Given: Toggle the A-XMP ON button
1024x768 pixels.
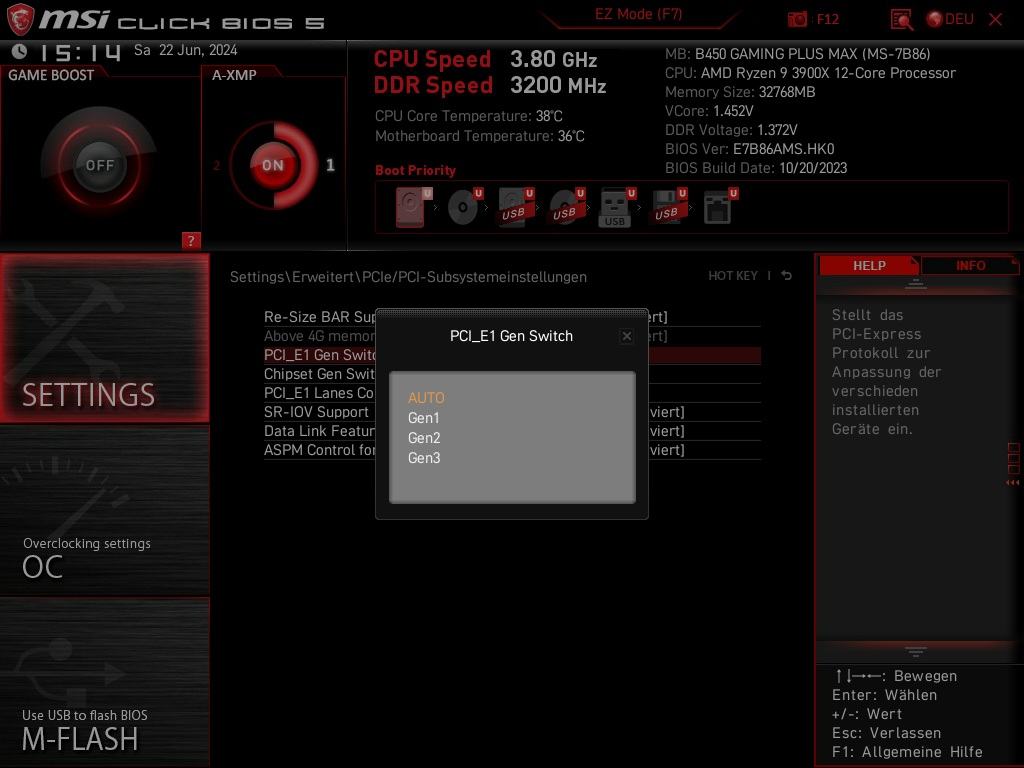Looking at the screenshot, I should coord(273,165).
